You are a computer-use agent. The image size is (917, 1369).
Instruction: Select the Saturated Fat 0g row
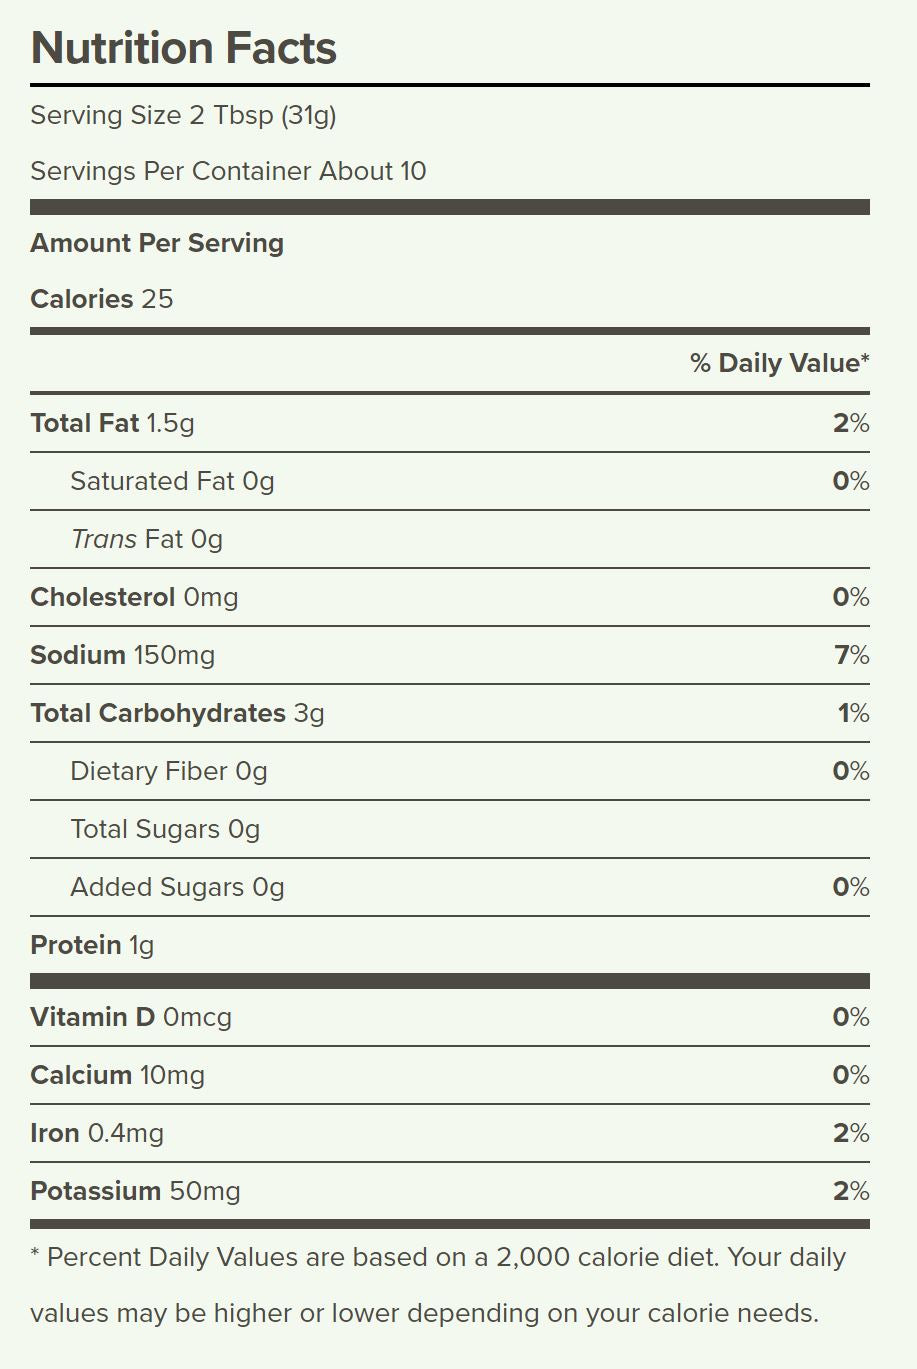coord(450,481)
